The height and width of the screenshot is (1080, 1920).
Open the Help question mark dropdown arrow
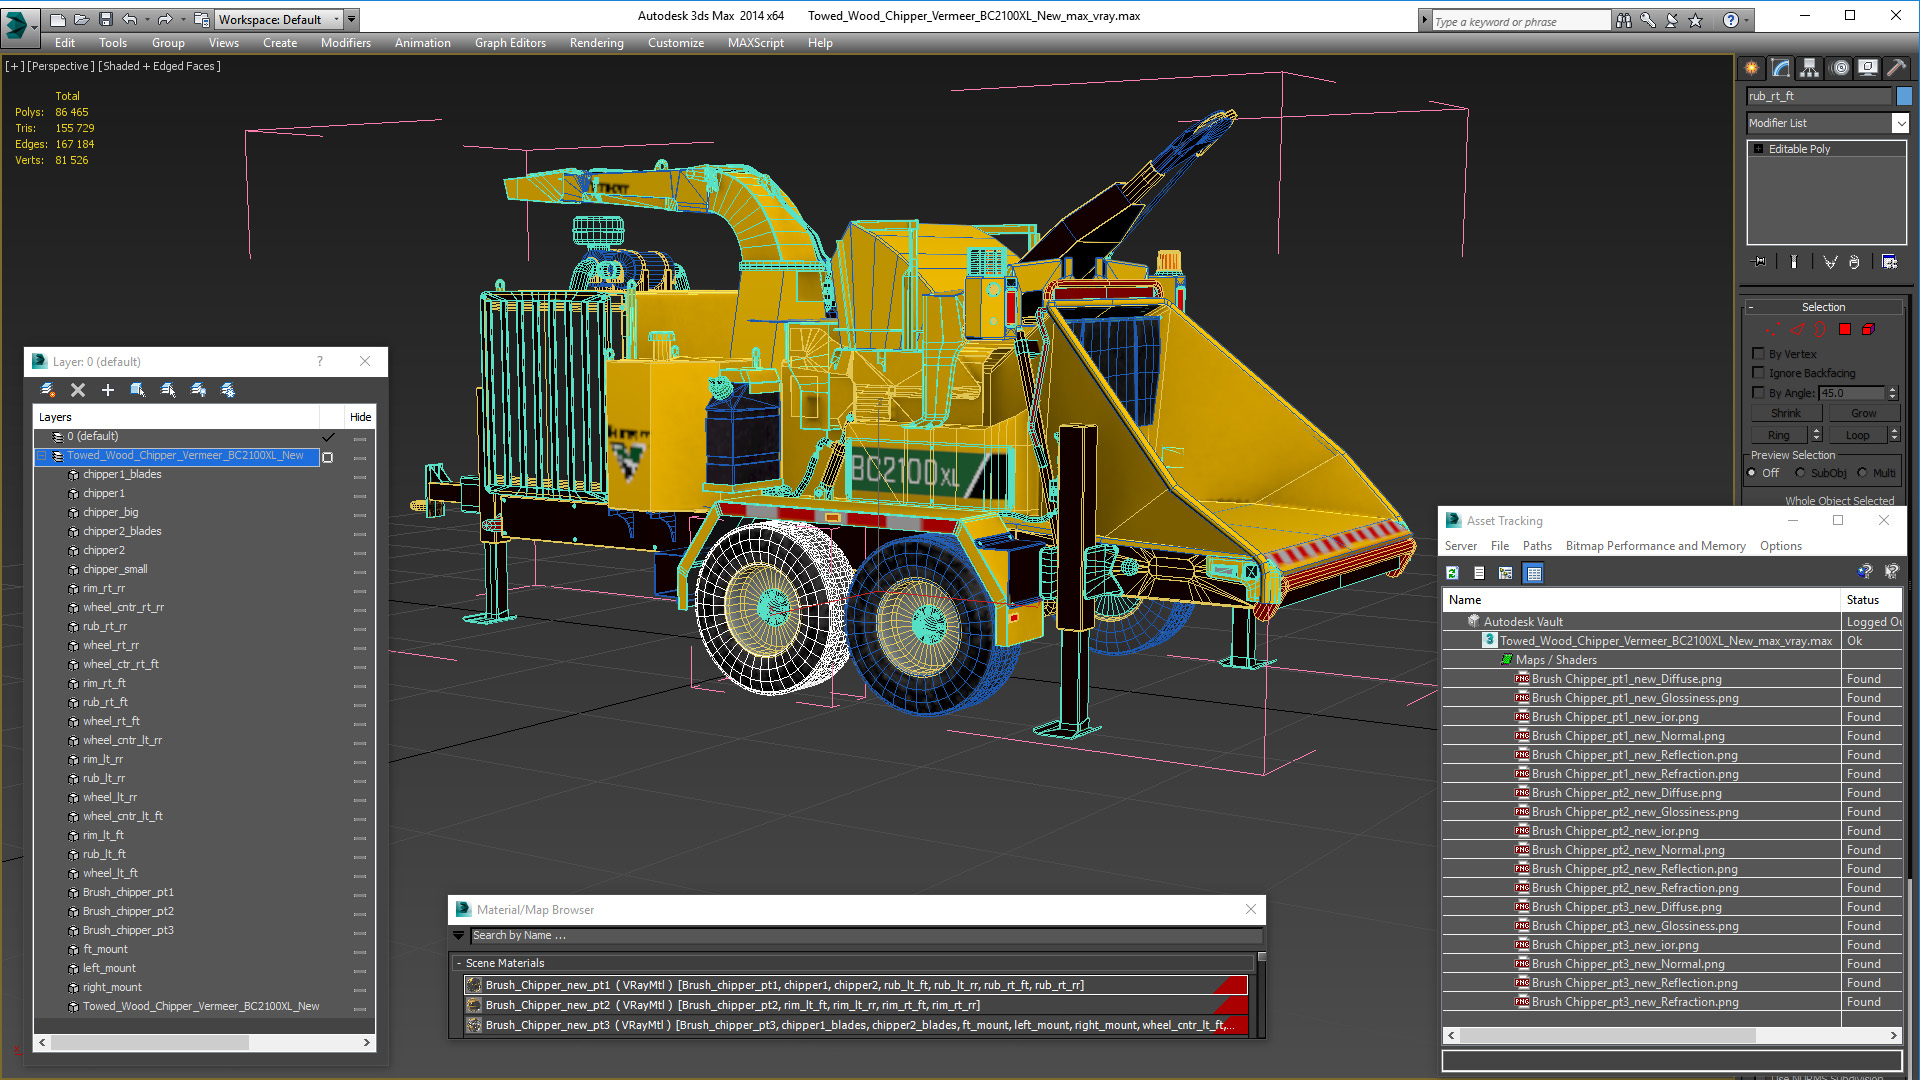[1747, 20]
